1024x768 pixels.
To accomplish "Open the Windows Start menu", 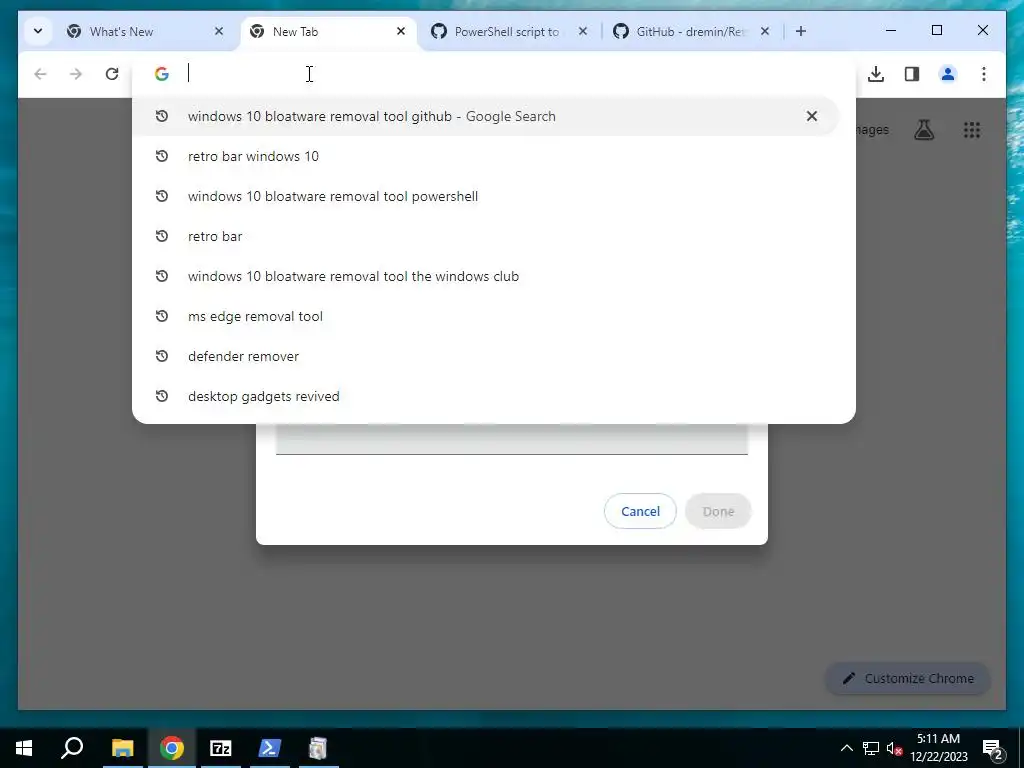I will coord(24,748).
